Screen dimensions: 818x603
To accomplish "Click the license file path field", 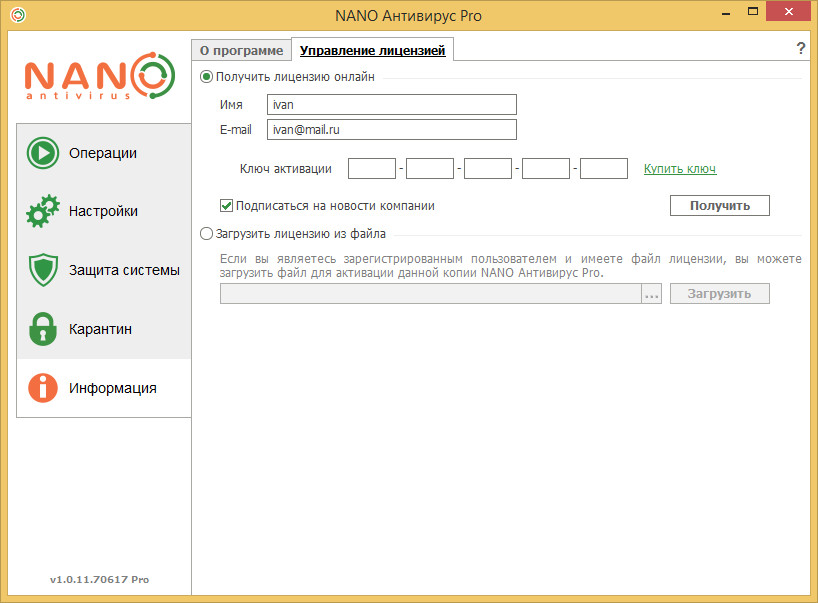I will coord(430,294).
